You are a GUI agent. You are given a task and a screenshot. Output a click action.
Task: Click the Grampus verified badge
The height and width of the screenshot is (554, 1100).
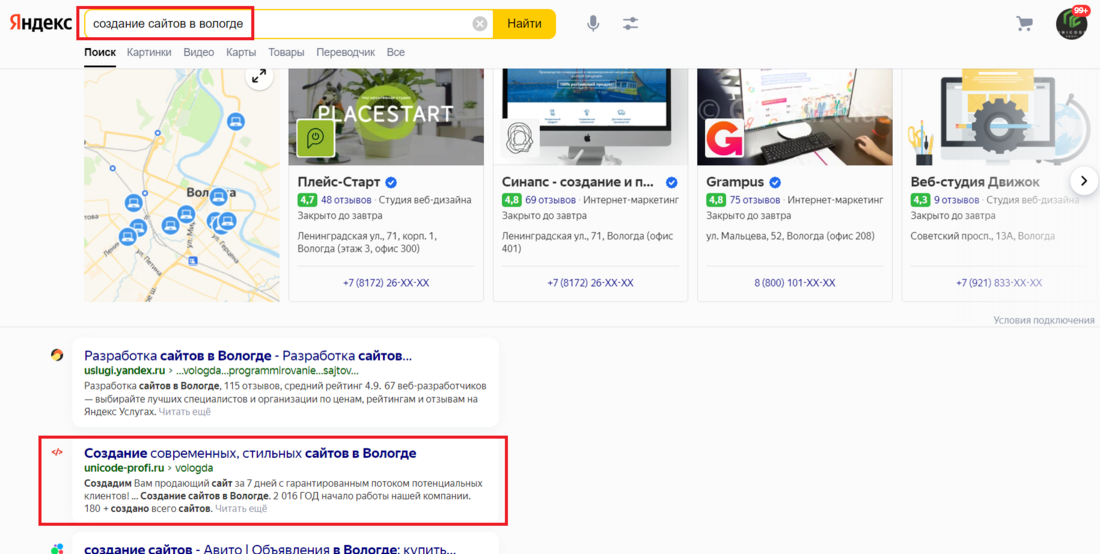(x=775, y=183)
